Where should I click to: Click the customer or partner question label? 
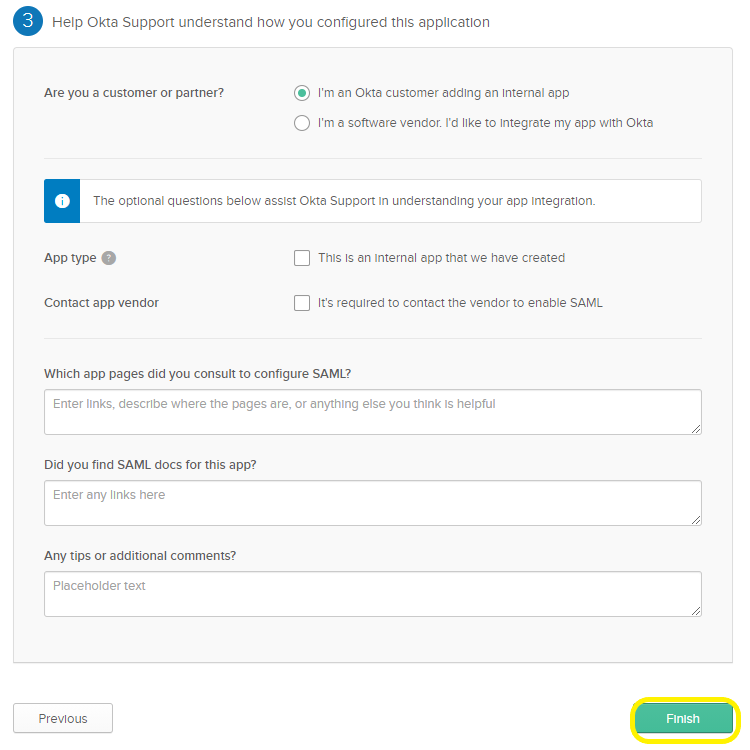tap(134, 93)
